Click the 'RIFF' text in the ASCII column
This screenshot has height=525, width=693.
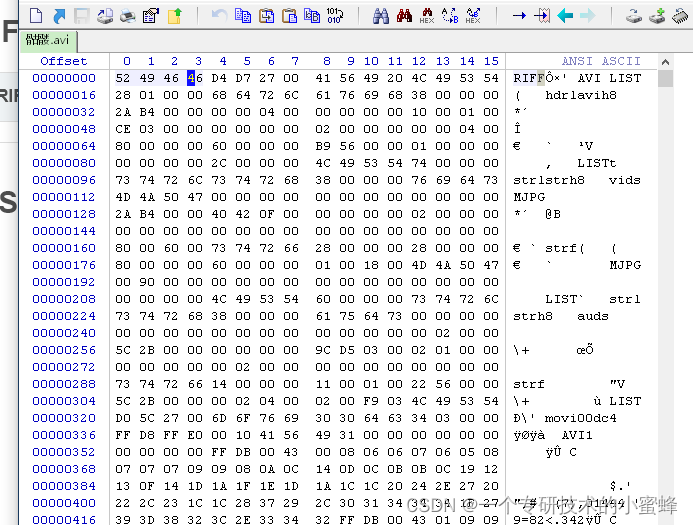pos(529,78)
